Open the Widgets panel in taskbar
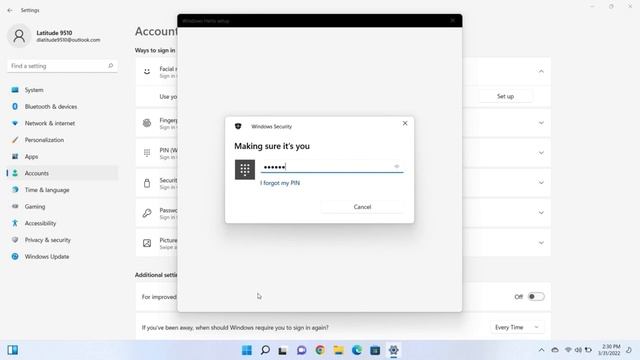640x360 pixels. (x=13, y=350)
